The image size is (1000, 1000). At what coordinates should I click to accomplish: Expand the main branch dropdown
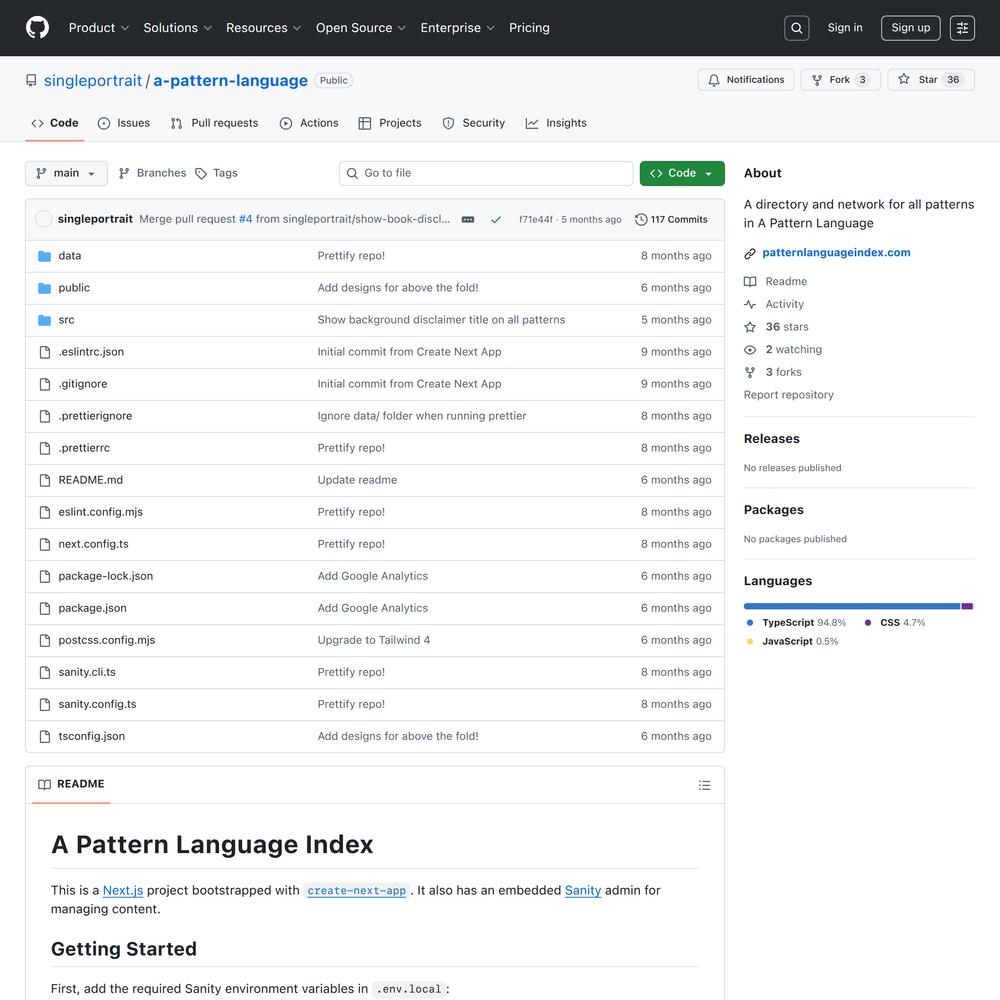click(x=66, y=173)
